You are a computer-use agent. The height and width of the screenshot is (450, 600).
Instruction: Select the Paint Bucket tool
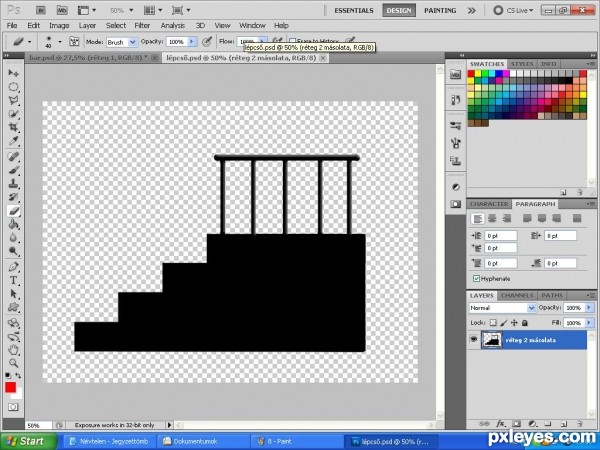click(13, 224)
